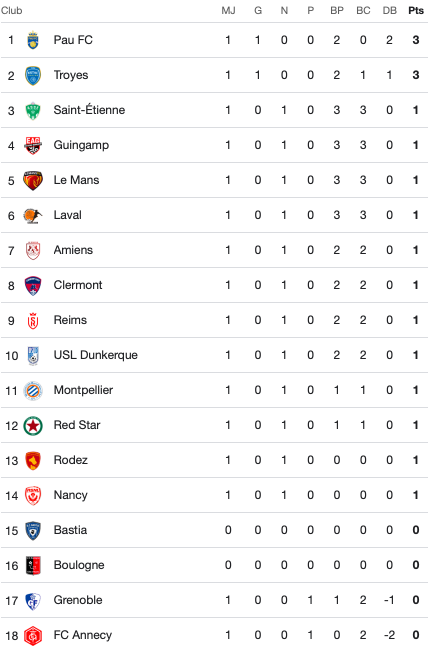Click the Troyes club logo

point(33,75)
